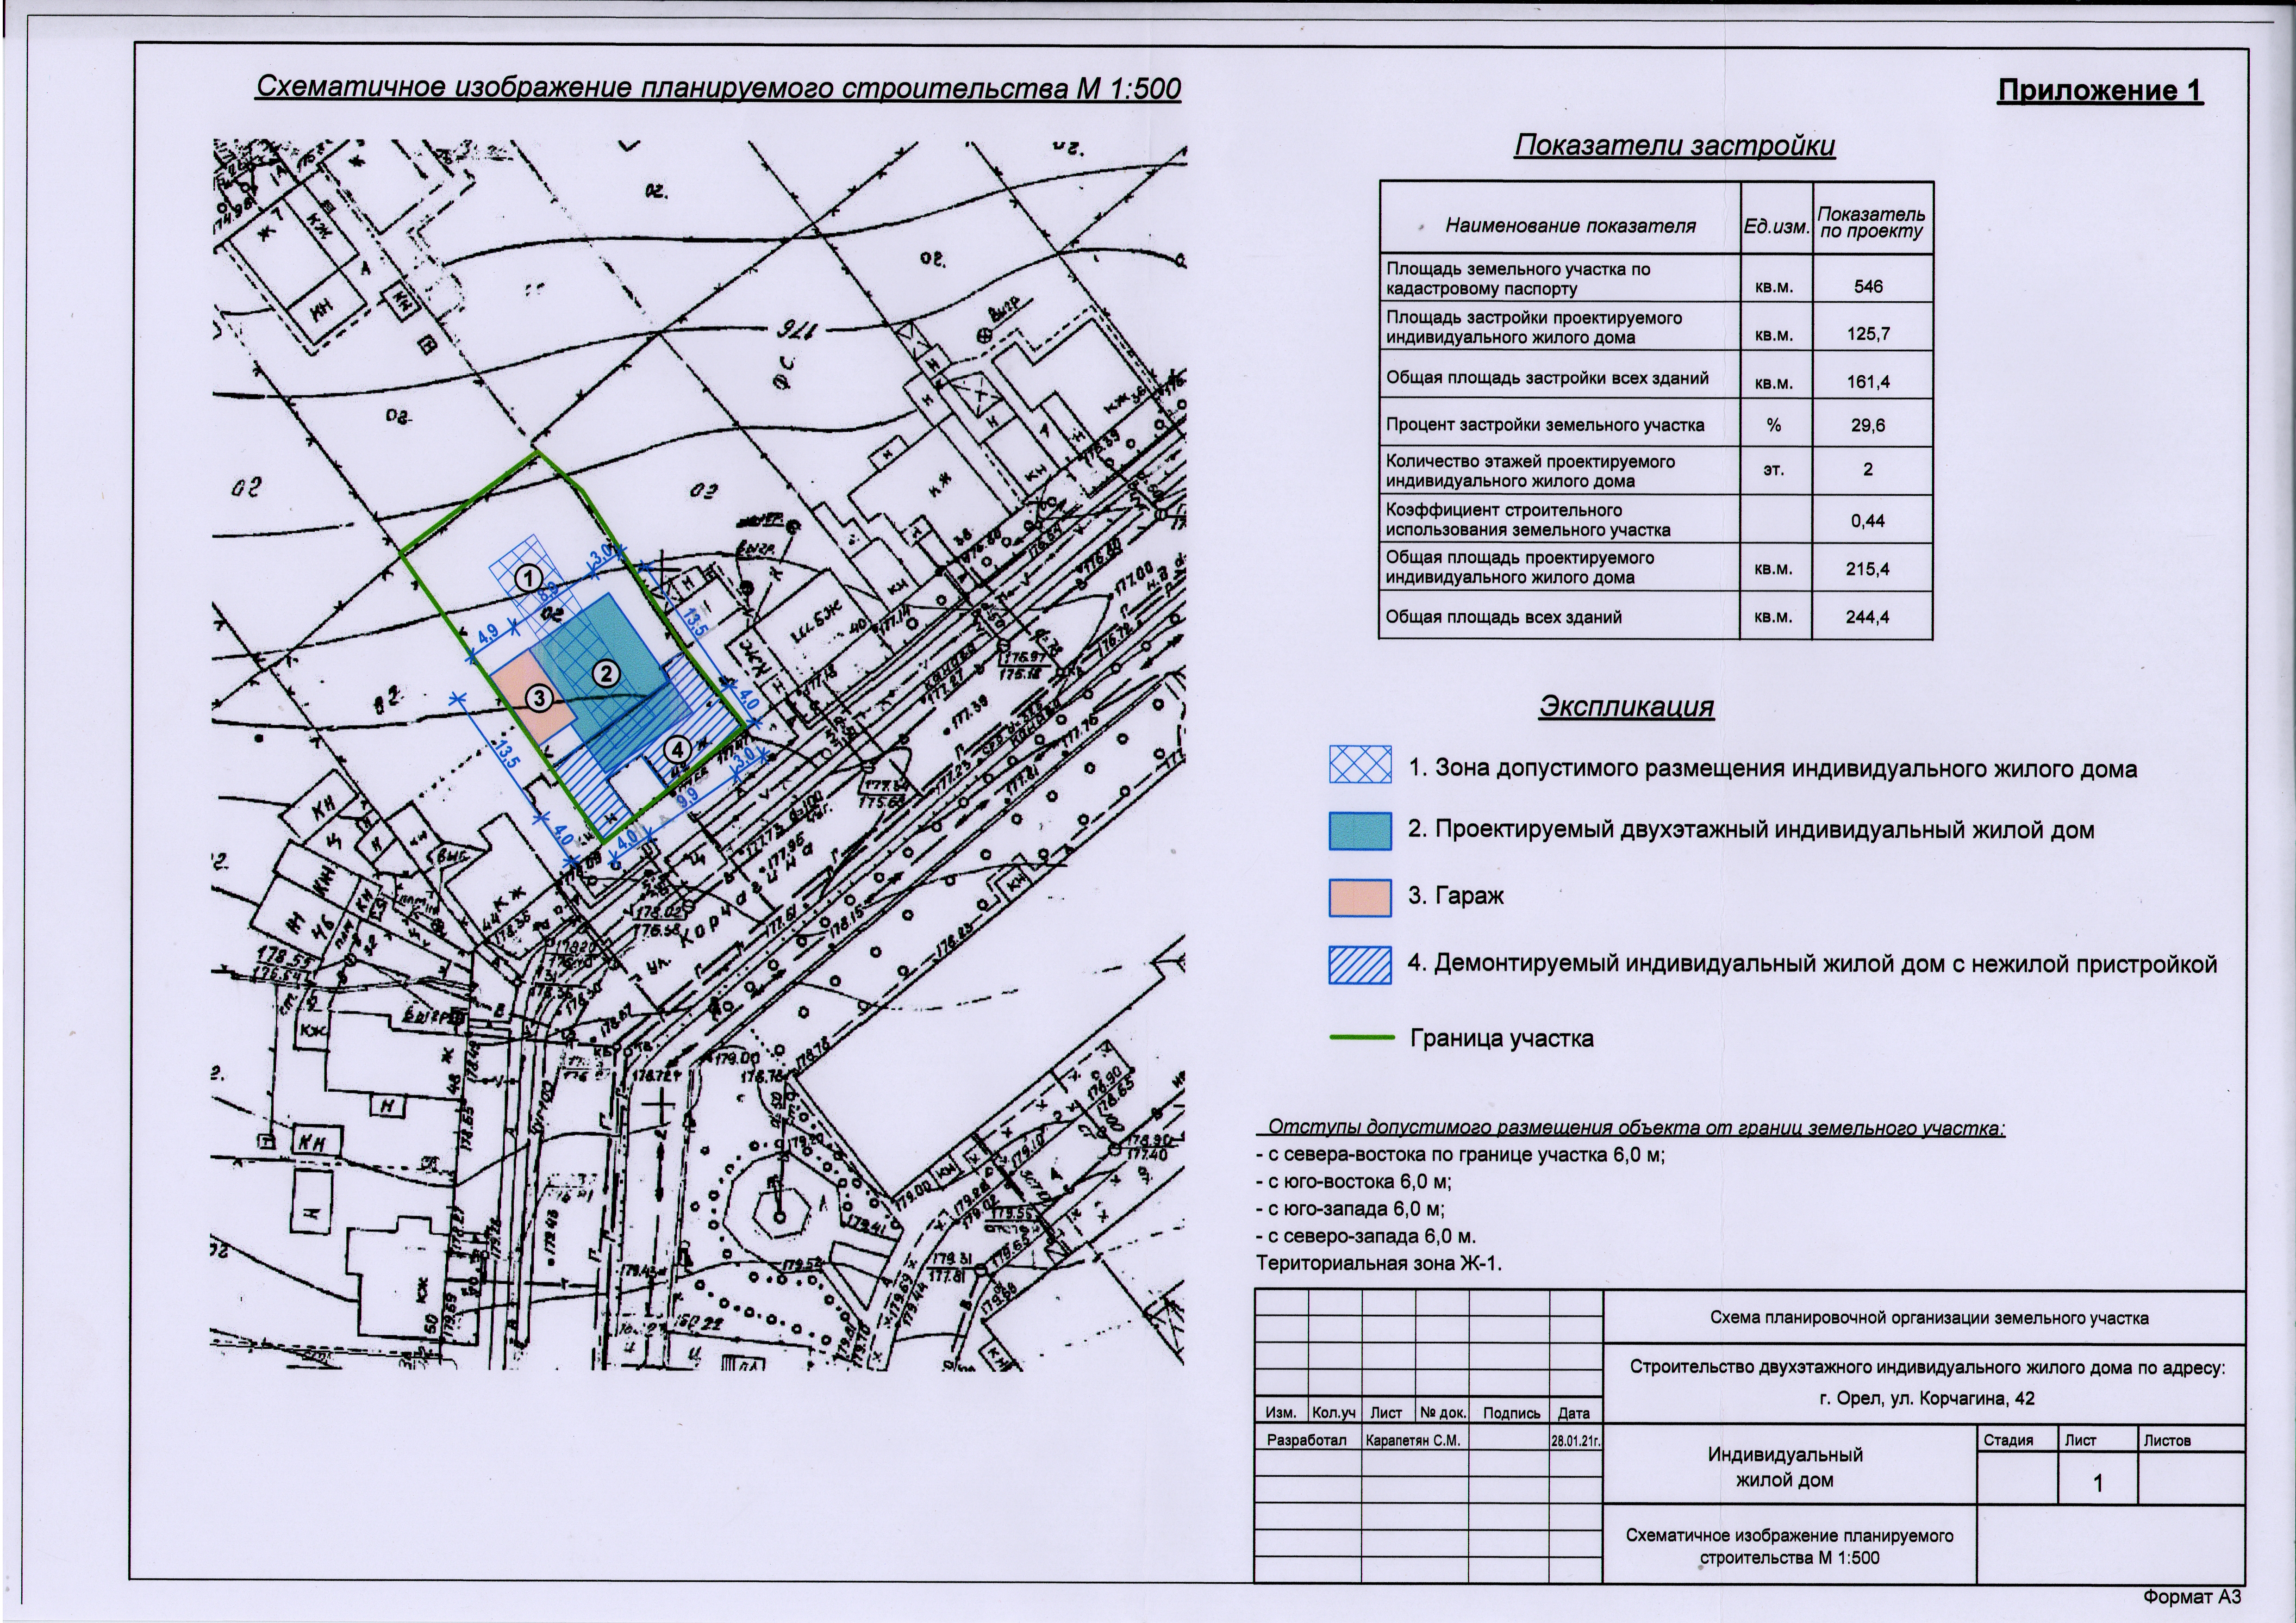Screen dimensions: 2296x1623
Task: Click the Формат А3 label at the bottom
Action: coord(2193,1596)
